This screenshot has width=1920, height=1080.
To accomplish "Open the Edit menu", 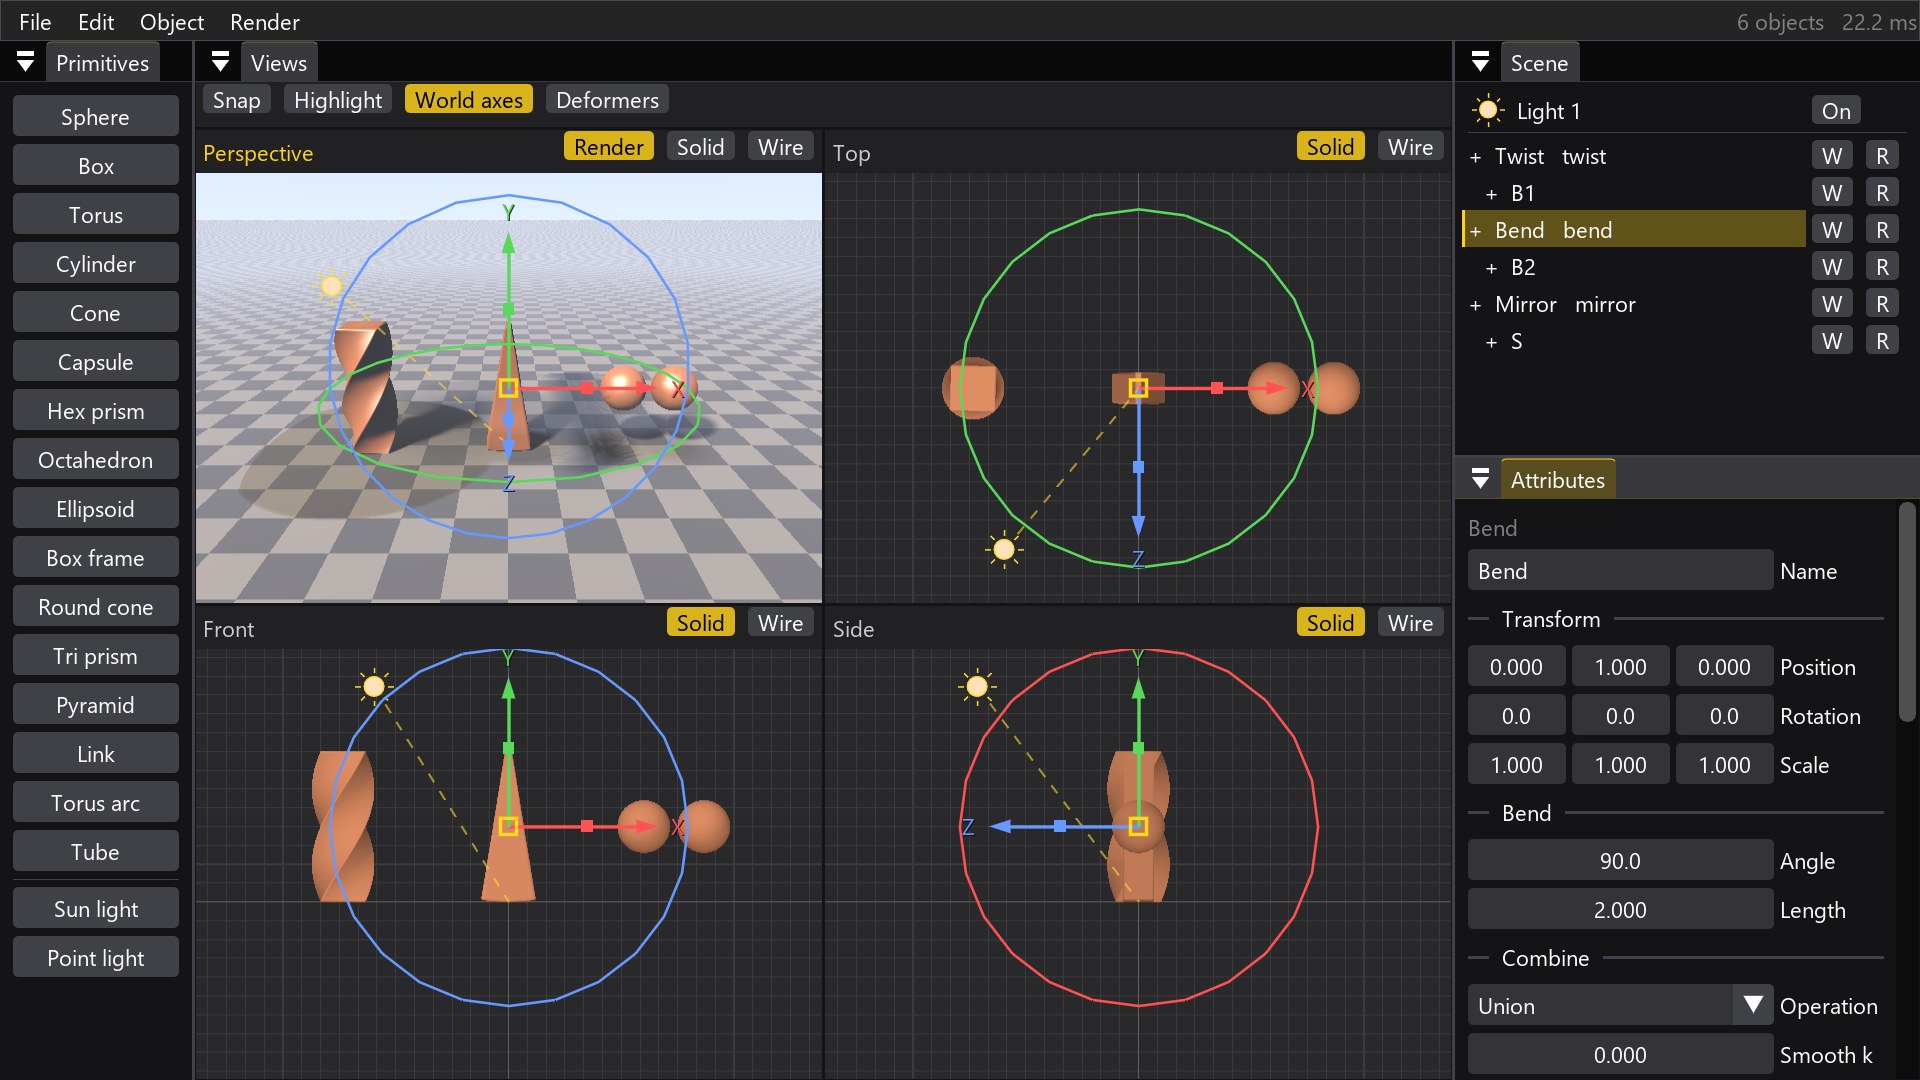I will [x=96, y=22].
